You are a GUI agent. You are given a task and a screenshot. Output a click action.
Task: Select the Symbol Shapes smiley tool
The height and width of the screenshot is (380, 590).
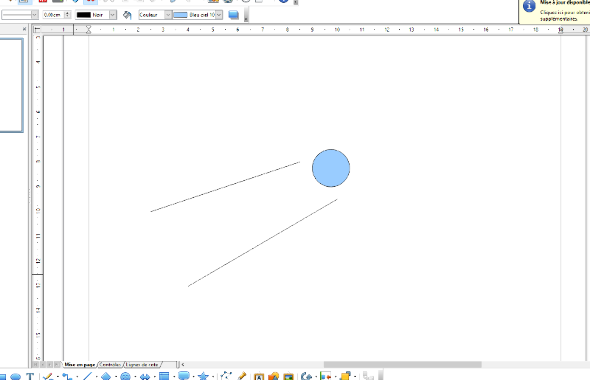point(126,376)
